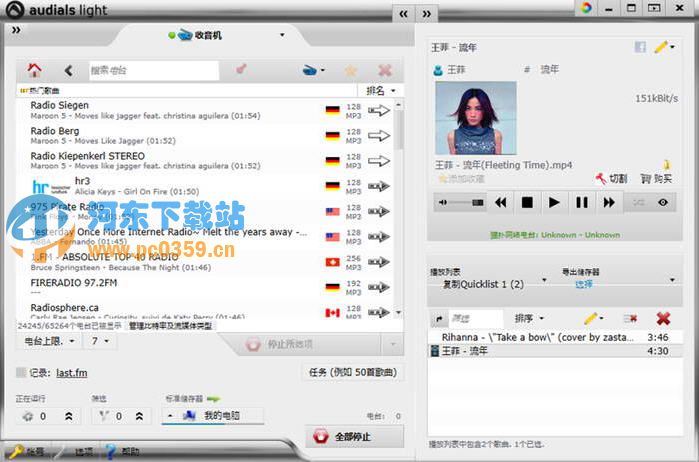Go back with the left chevron arrow
699x462 pixels.
[68, 70]
